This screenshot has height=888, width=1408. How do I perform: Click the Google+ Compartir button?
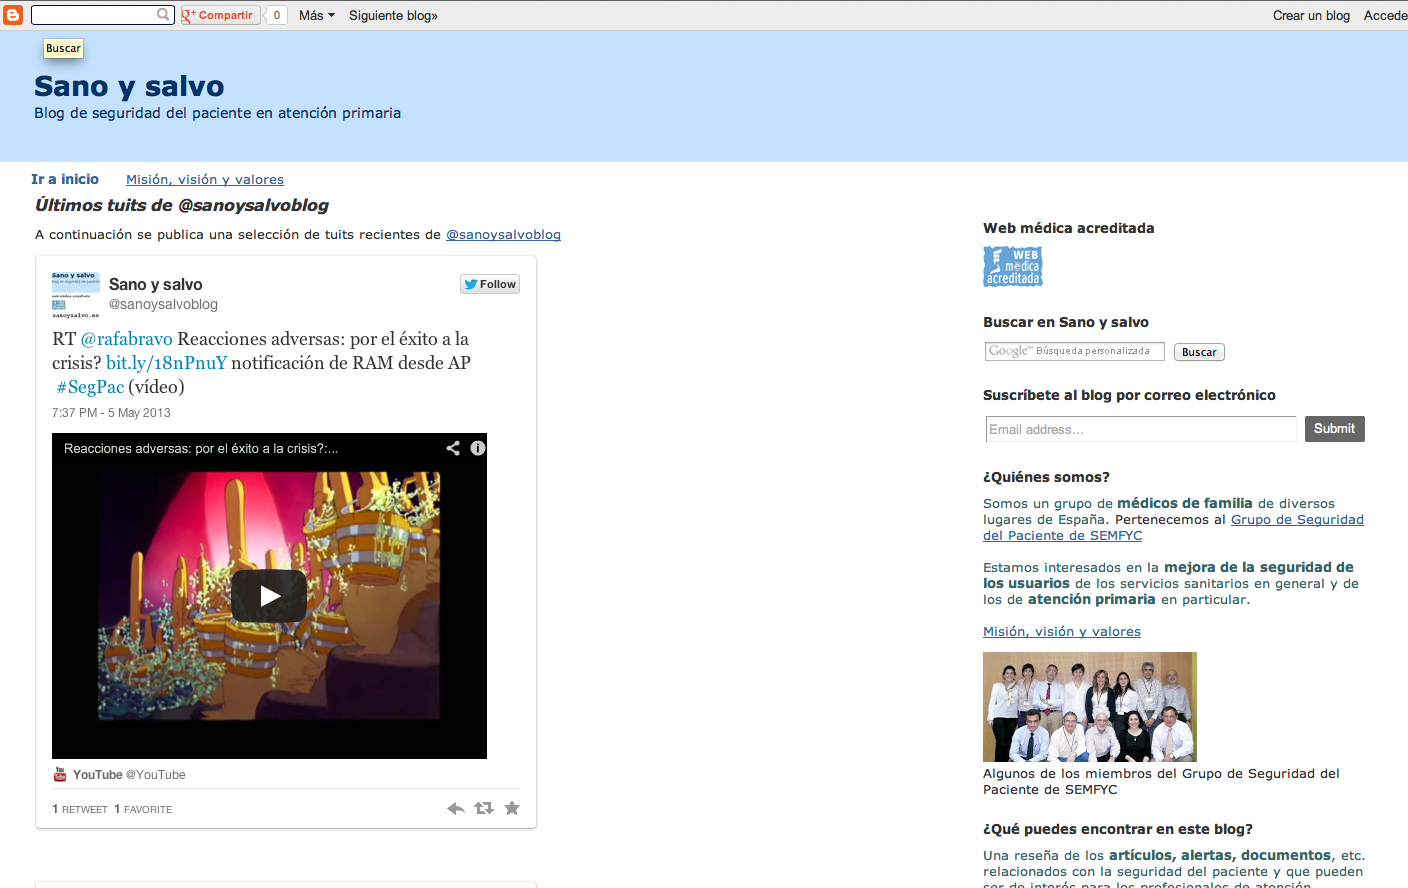[x=218, y=15]
